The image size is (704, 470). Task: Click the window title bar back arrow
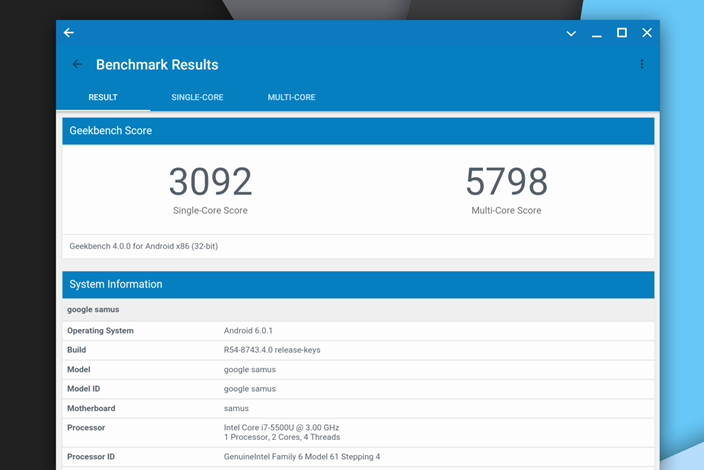pyautogui.click(x=69, y=33)
